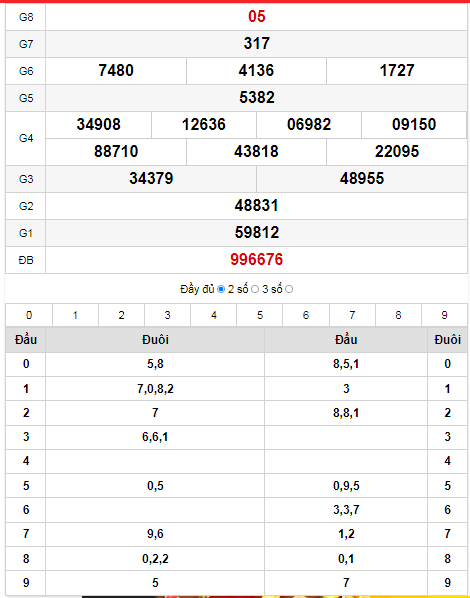Select the 2 số radio option
The height and width of the screenshot is (598, 470).
pyautogui.click(x=255, y=289)
